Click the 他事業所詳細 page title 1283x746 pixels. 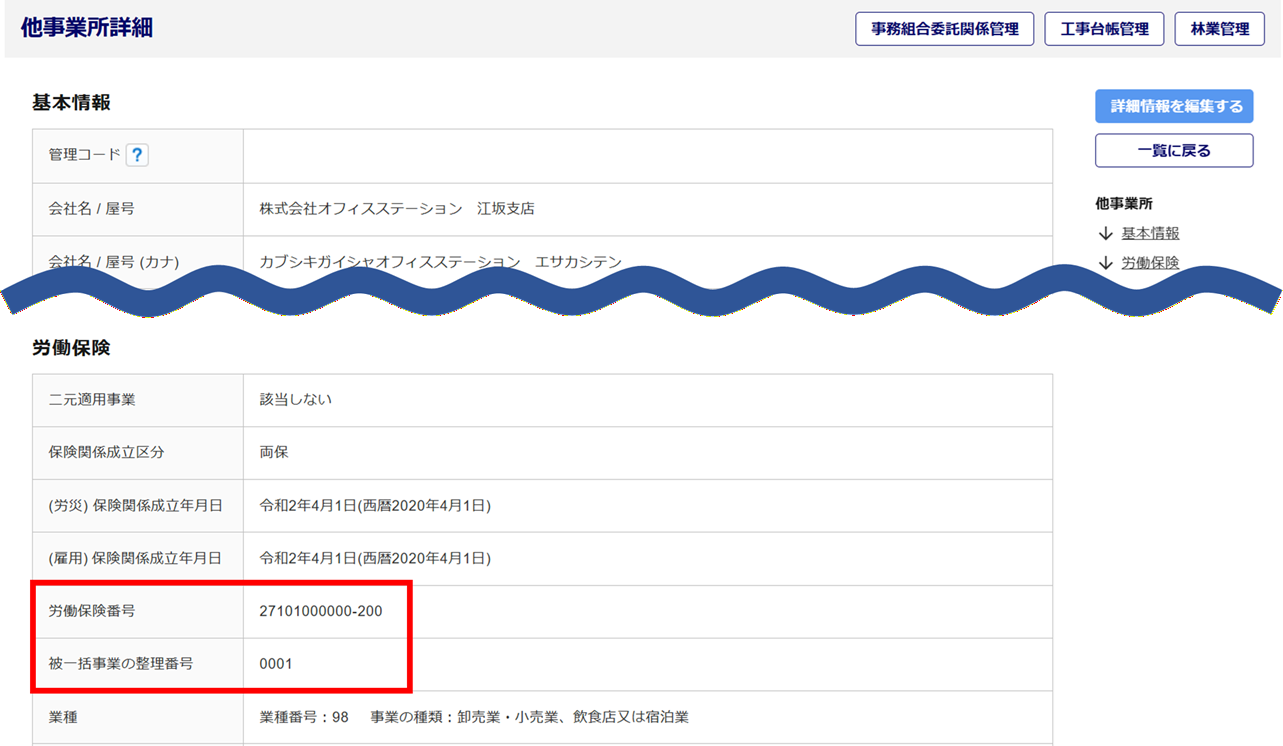point(87,28)
